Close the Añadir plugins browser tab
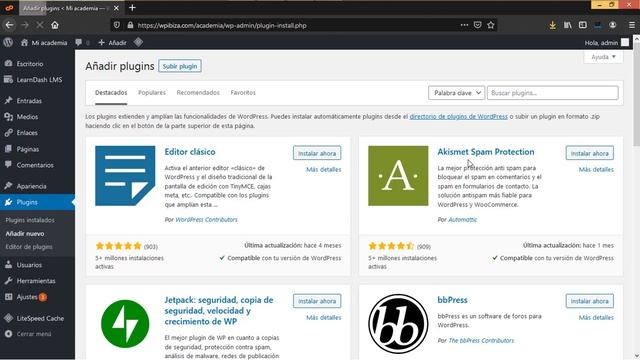The height and width of the screenshot is (360, 640). pos(116,8)
